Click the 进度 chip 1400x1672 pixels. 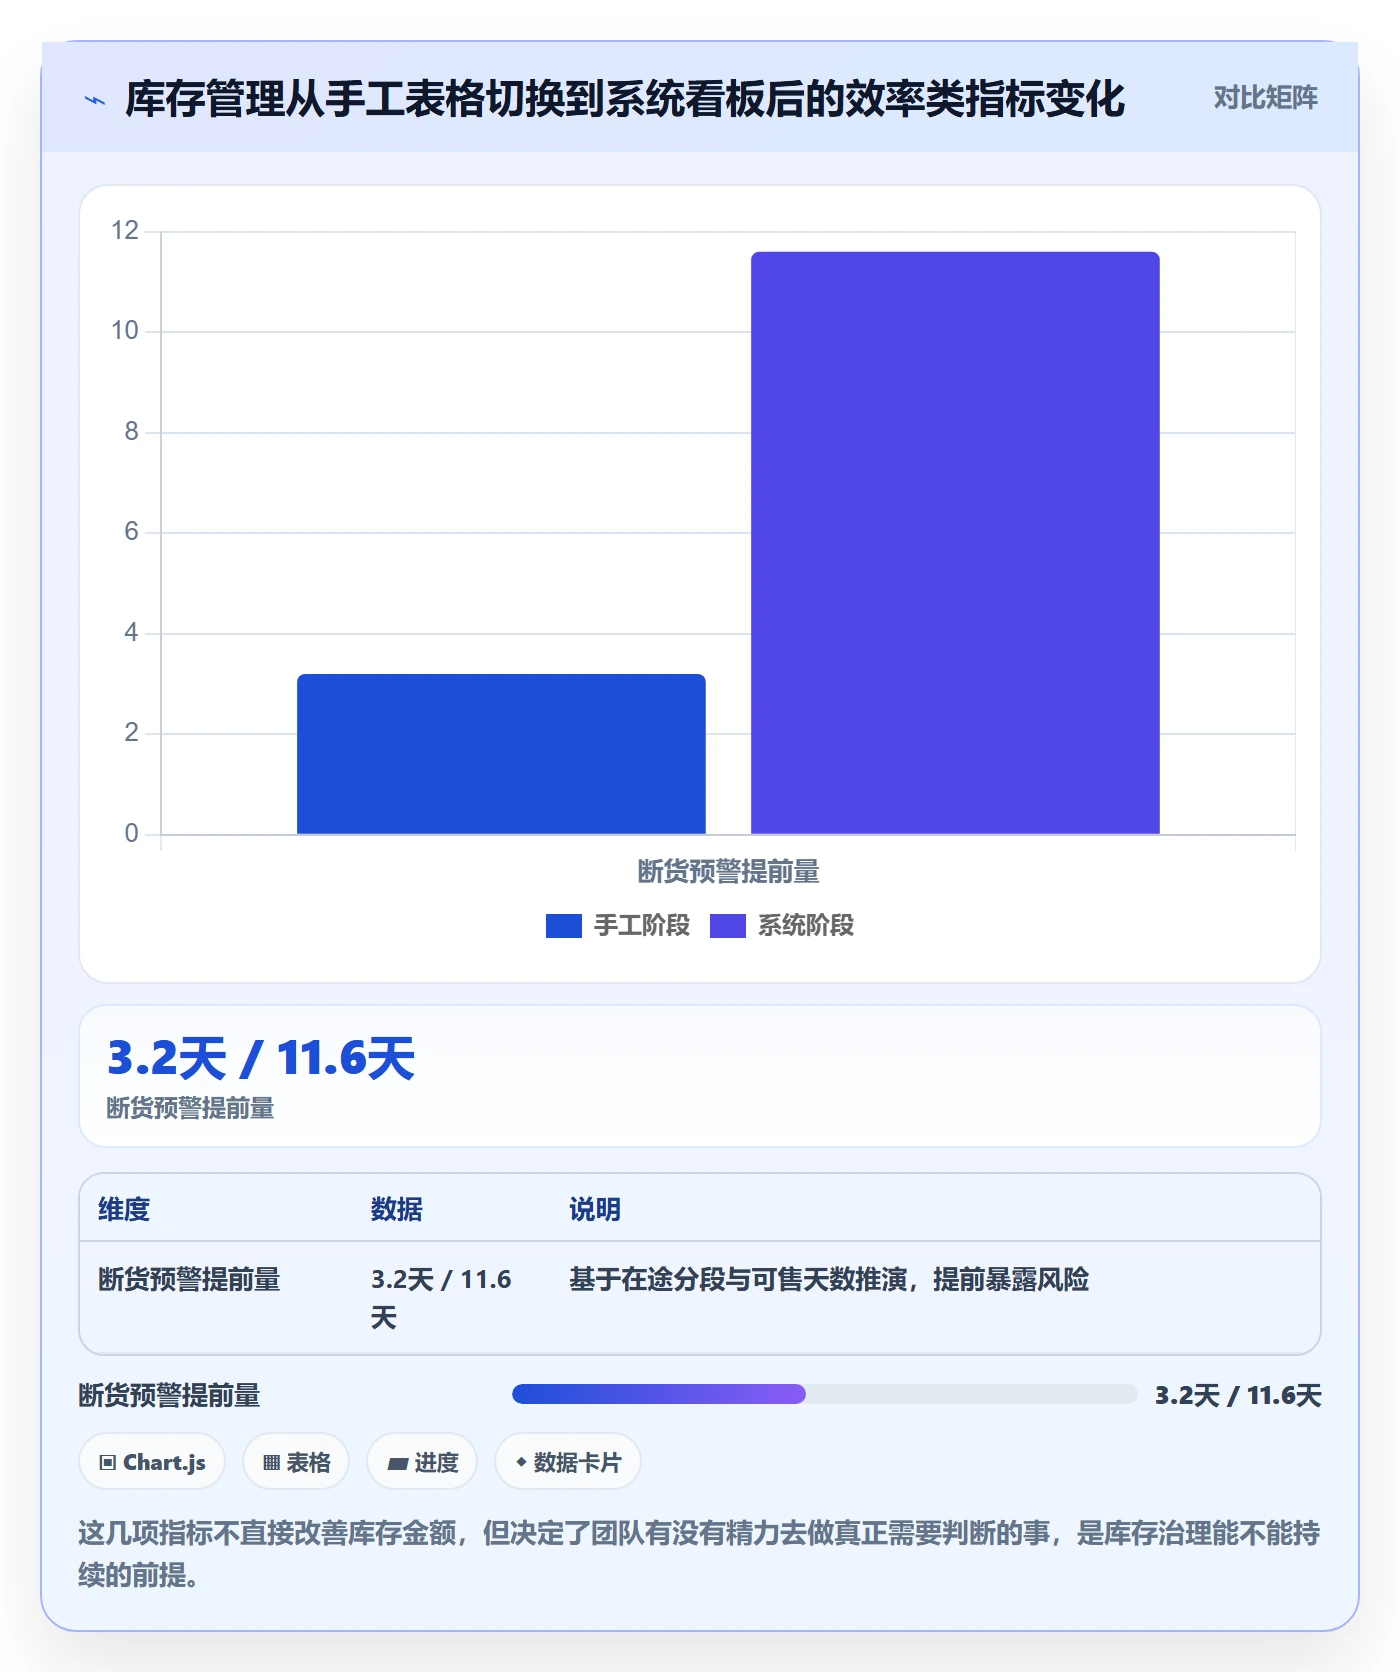click(x=422, y=1462)
